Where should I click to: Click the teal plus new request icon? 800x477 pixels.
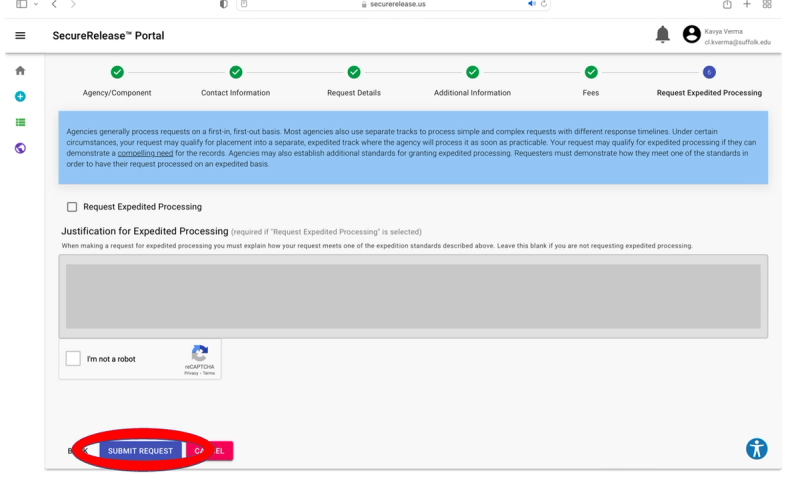(20, 96)
